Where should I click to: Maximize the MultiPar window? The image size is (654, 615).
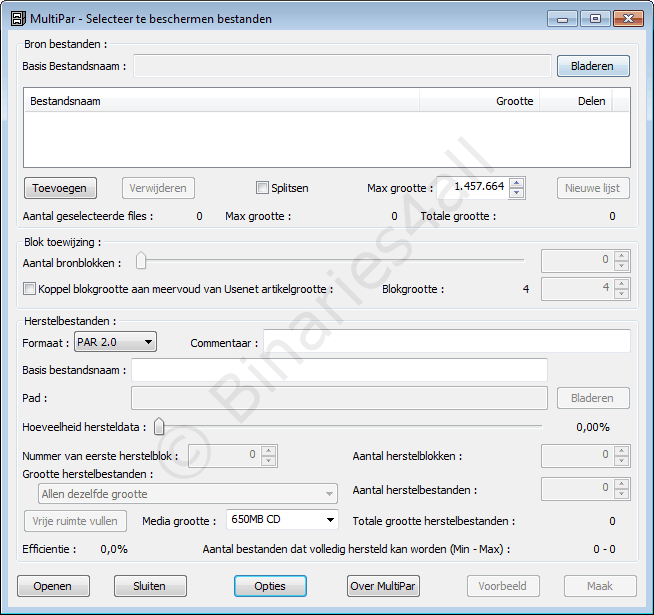click(595, 19)
